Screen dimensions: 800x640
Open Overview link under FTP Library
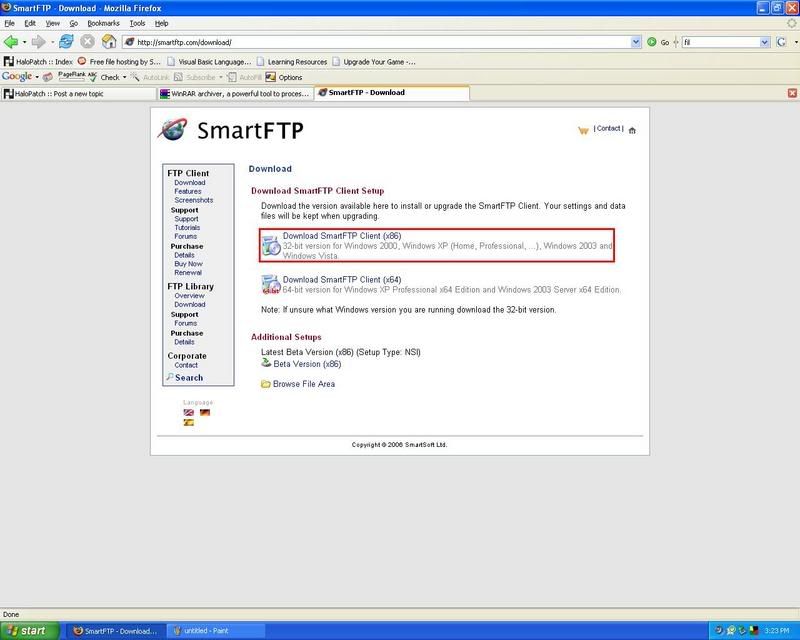pos(189,296)
